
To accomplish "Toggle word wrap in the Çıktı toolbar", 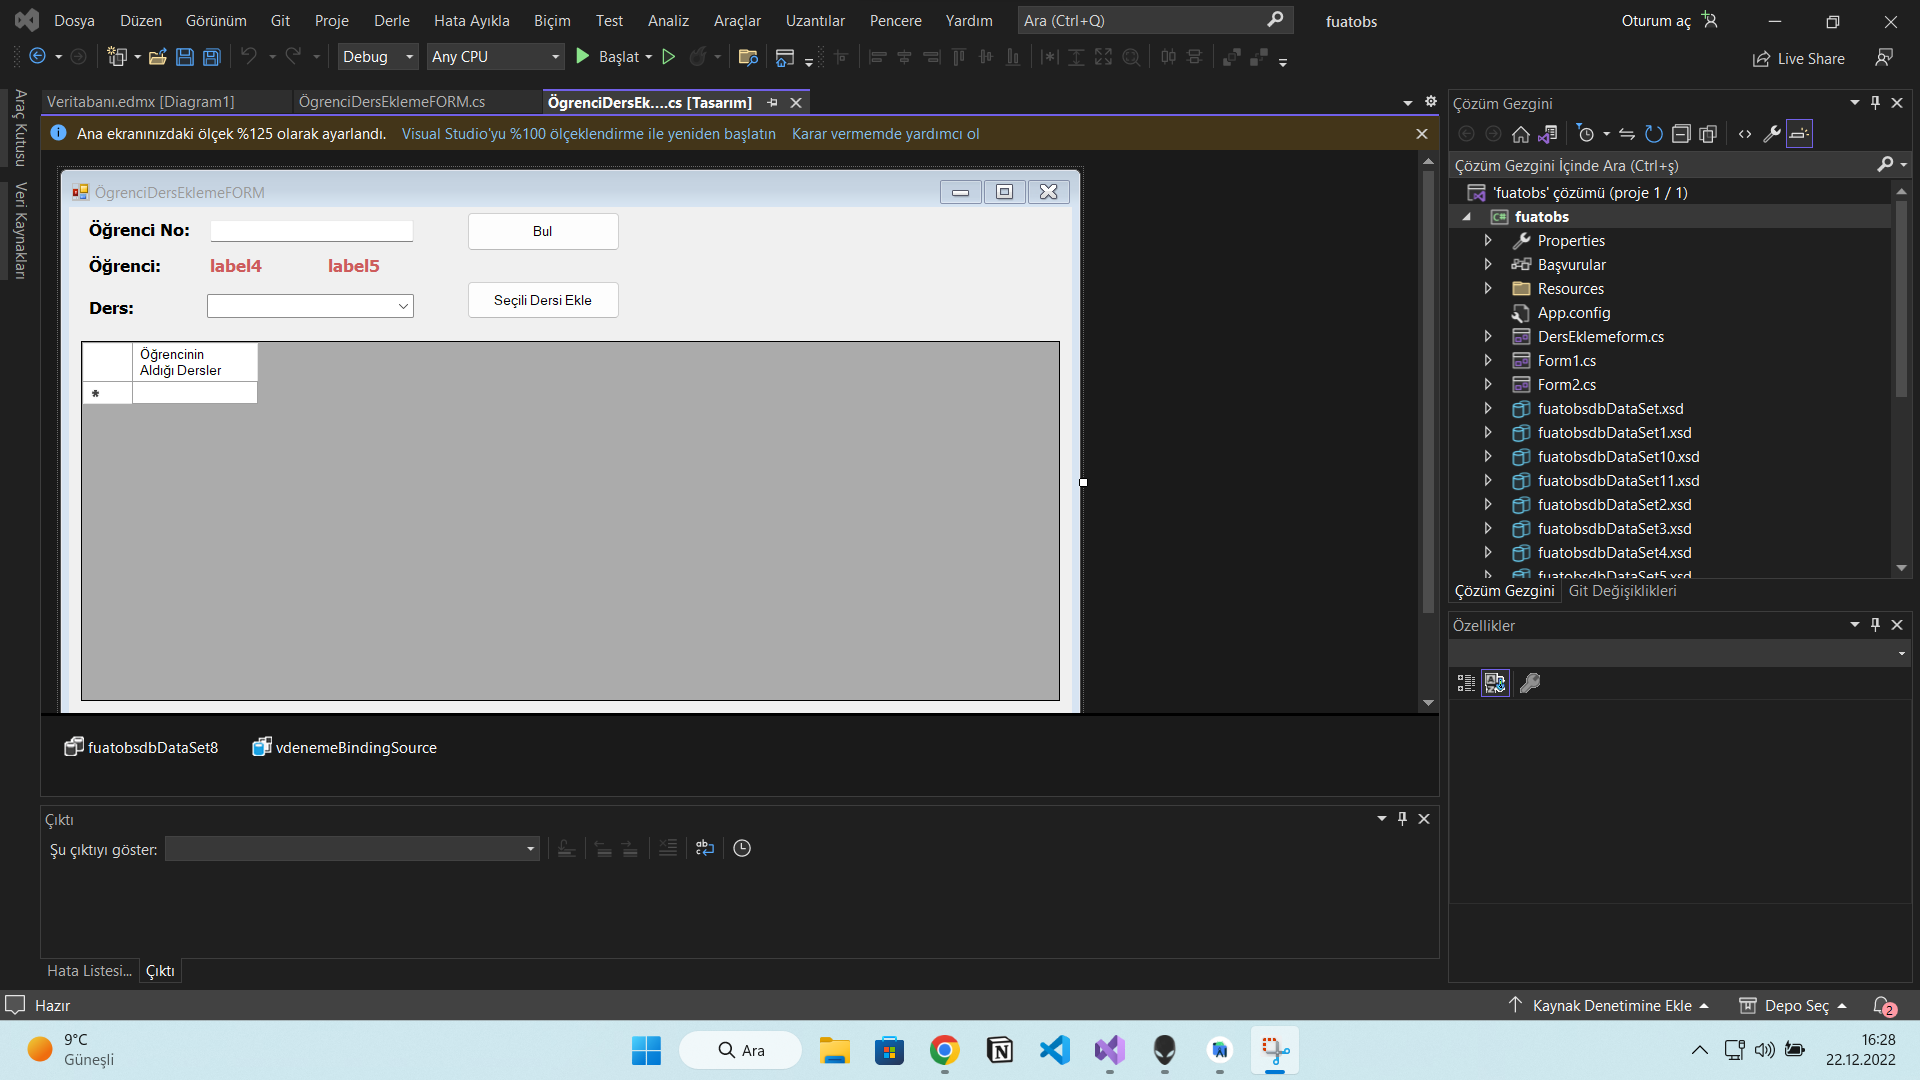I will [705, 848].
